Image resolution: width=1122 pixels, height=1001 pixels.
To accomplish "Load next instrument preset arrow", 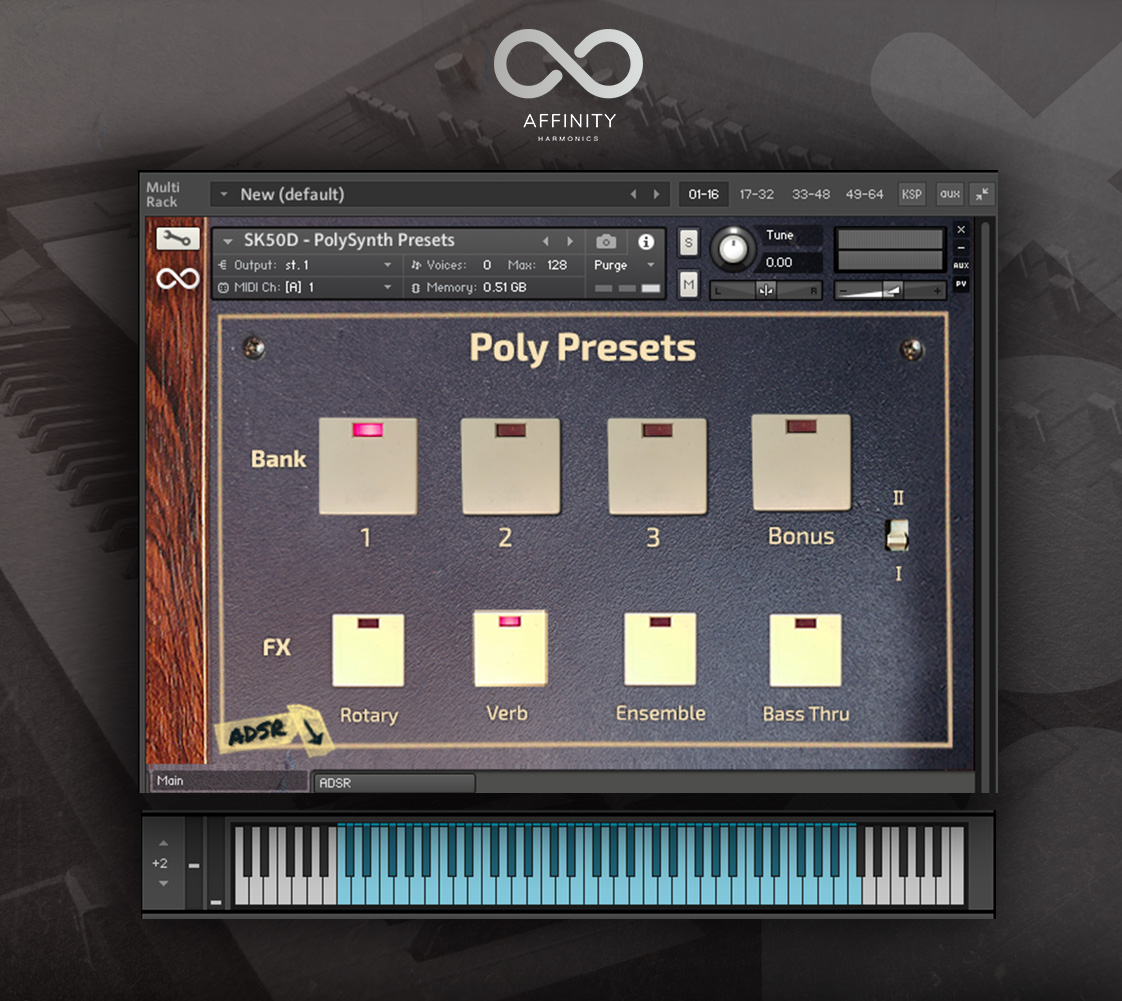I will click(x=570, y=241).
